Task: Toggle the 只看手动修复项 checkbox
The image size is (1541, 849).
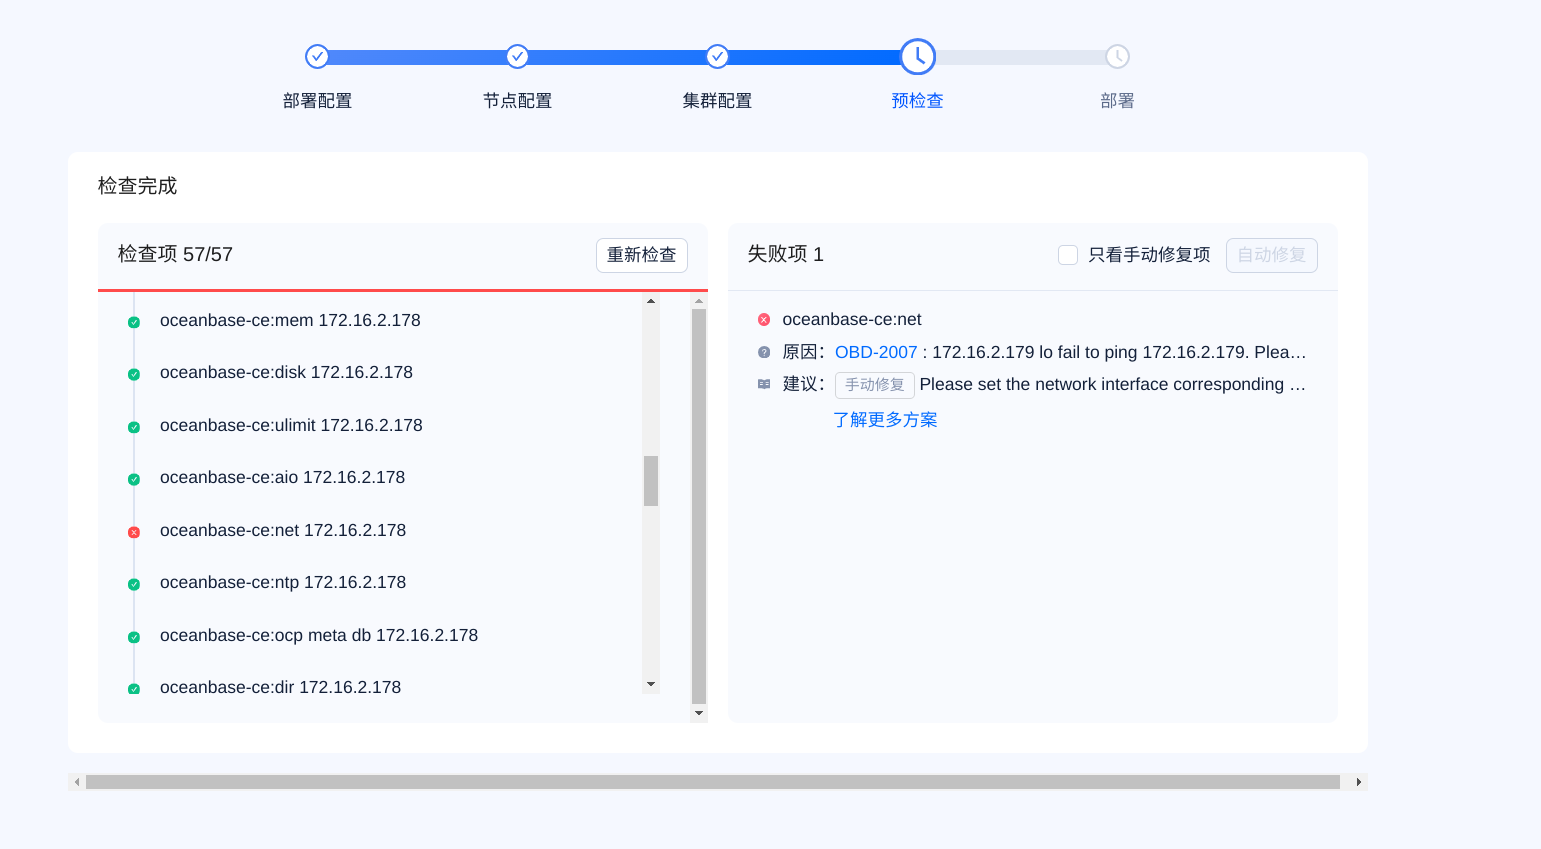Action: click(1068, 255)
